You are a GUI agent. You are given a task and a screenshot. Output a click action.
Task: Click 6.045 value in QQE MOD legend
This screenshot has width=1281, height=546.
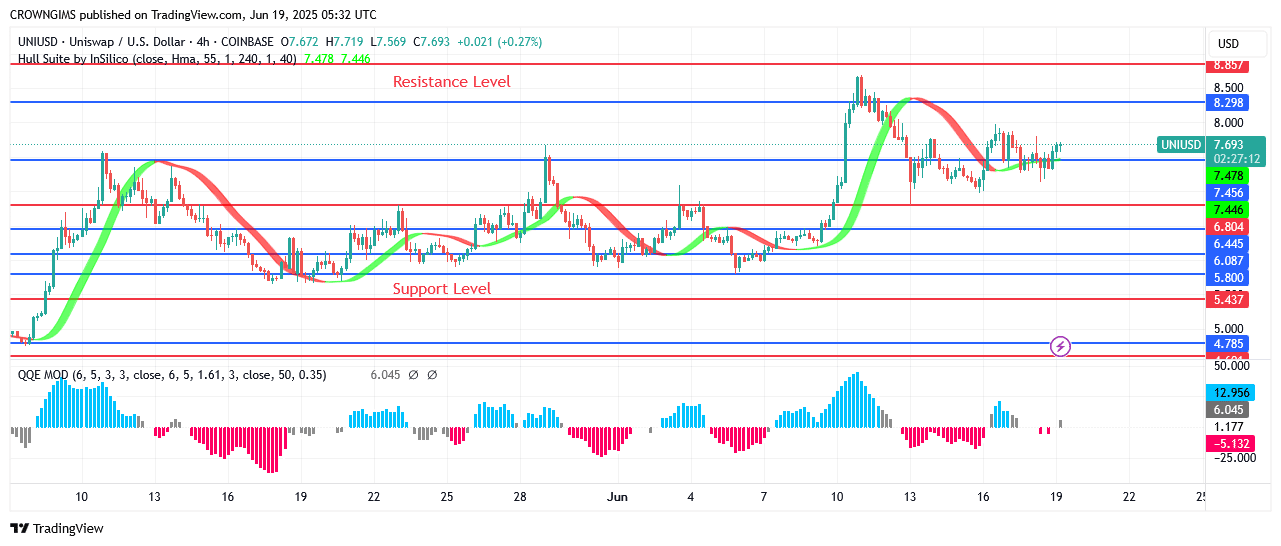point(386,375)
